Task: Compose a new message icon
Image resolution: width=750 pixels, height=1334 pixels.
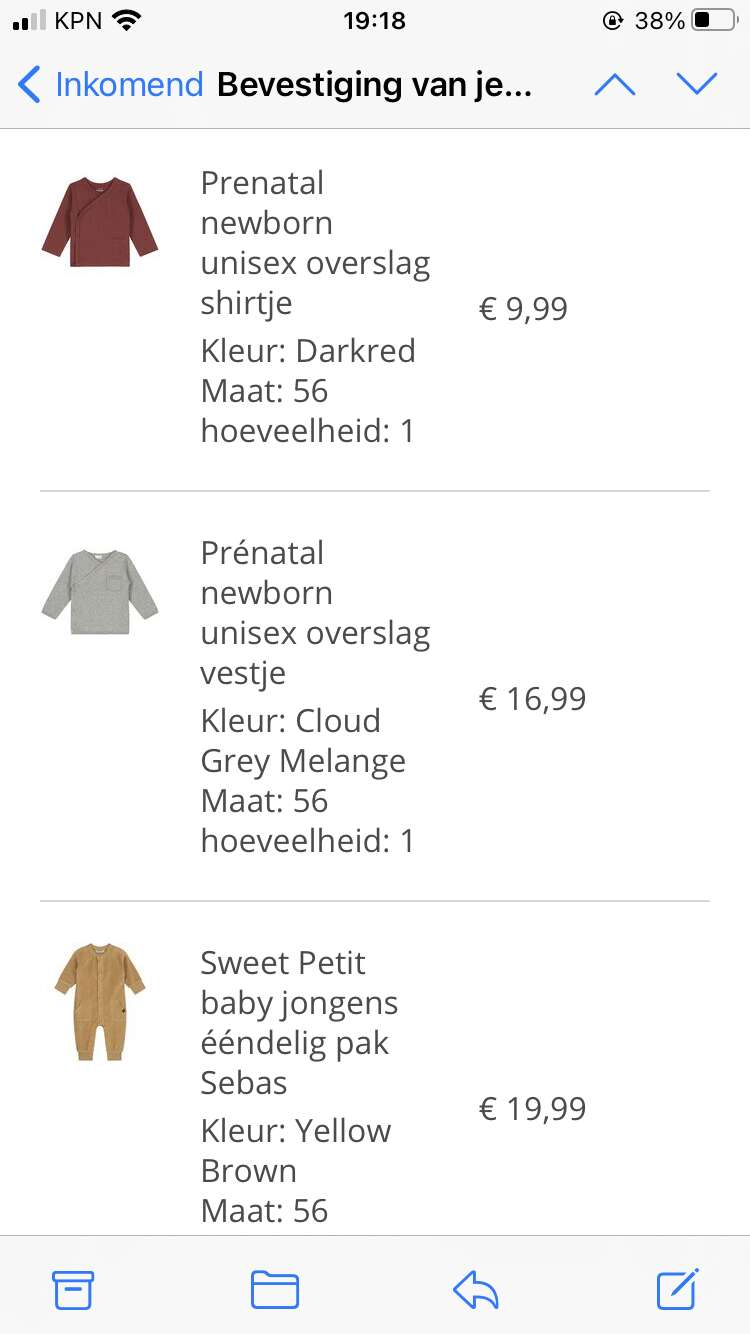Action: coord(678,1289)
